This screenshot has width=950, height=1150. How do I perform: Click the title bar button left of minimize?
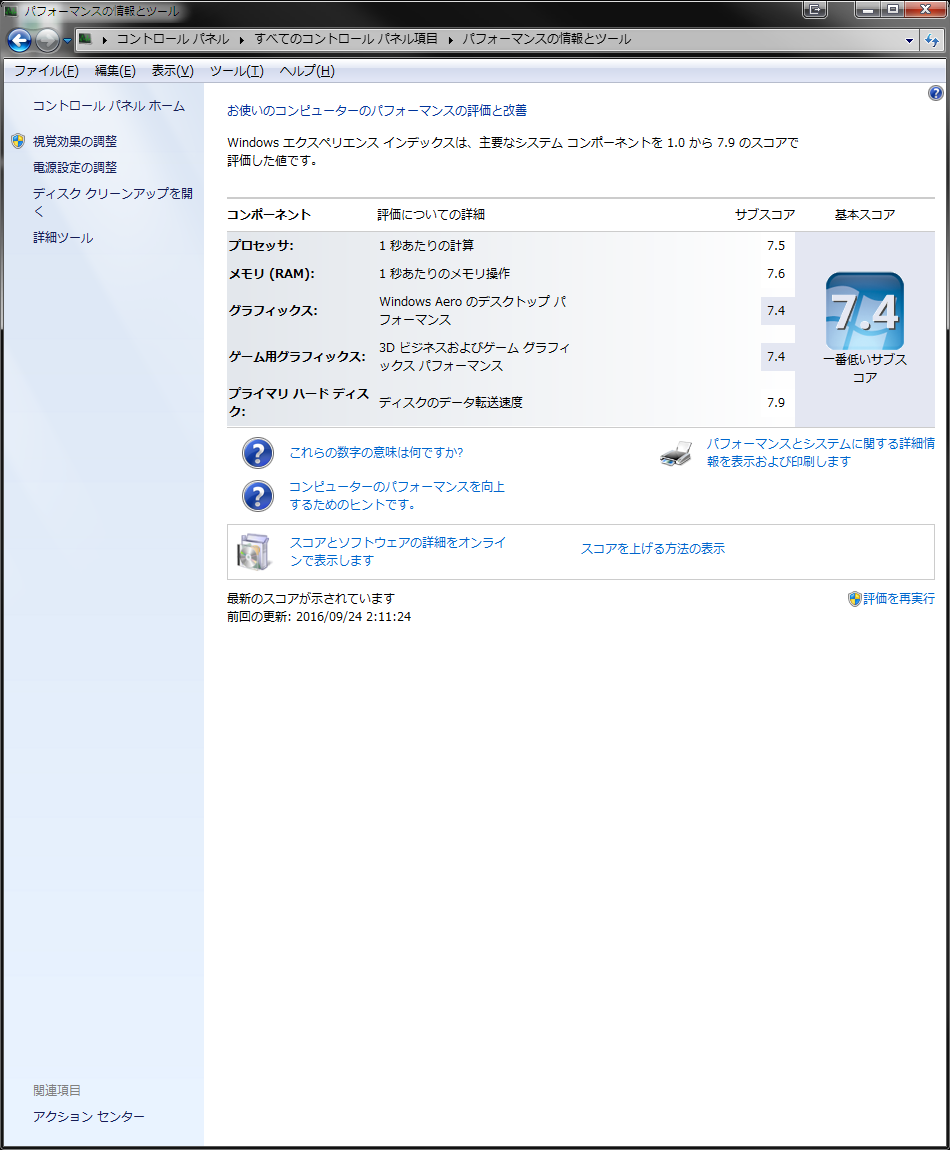[x=814, y=10]
